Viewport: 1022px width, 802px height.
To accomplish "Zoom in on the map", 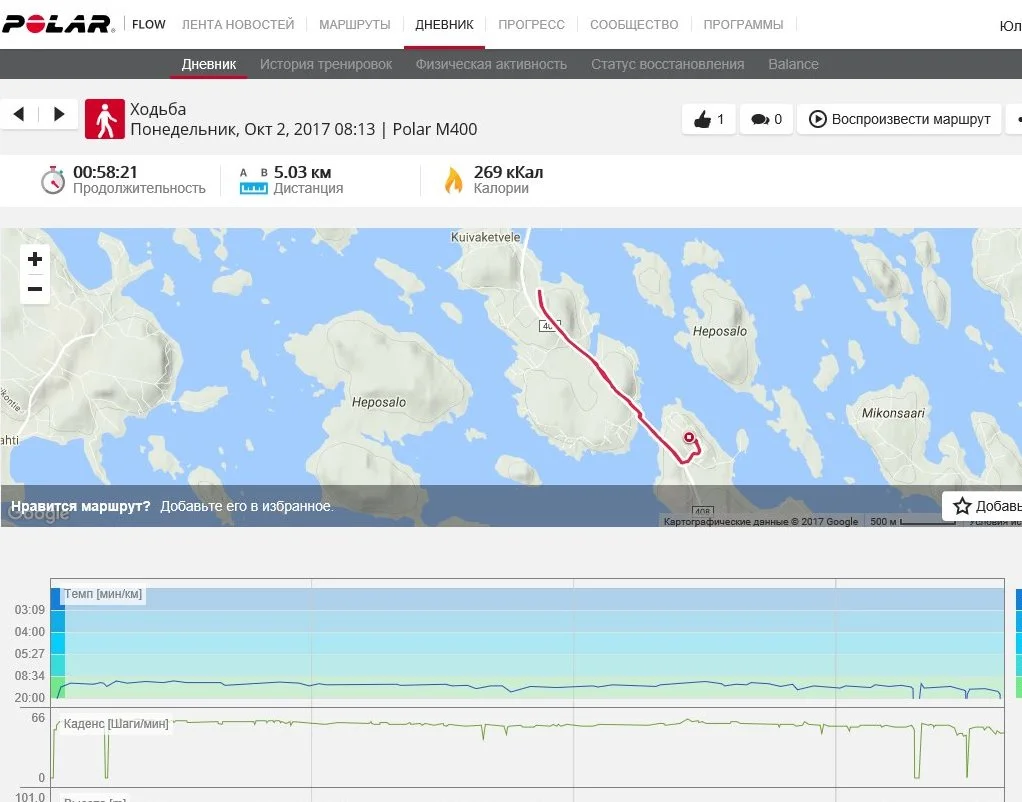I will coord(35,259).
